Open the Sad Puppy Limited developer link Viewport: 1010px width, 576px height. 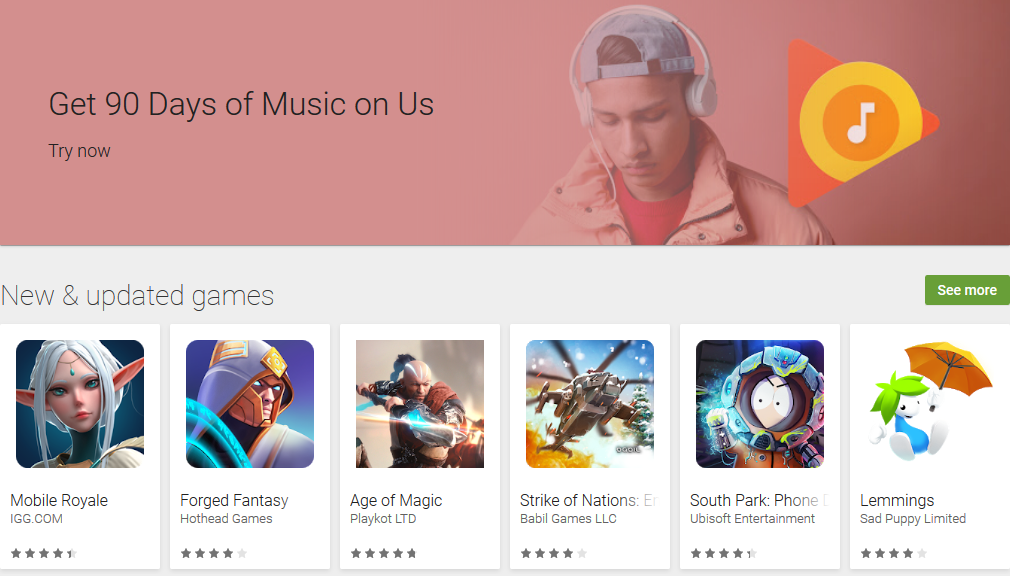click(913, 519)
